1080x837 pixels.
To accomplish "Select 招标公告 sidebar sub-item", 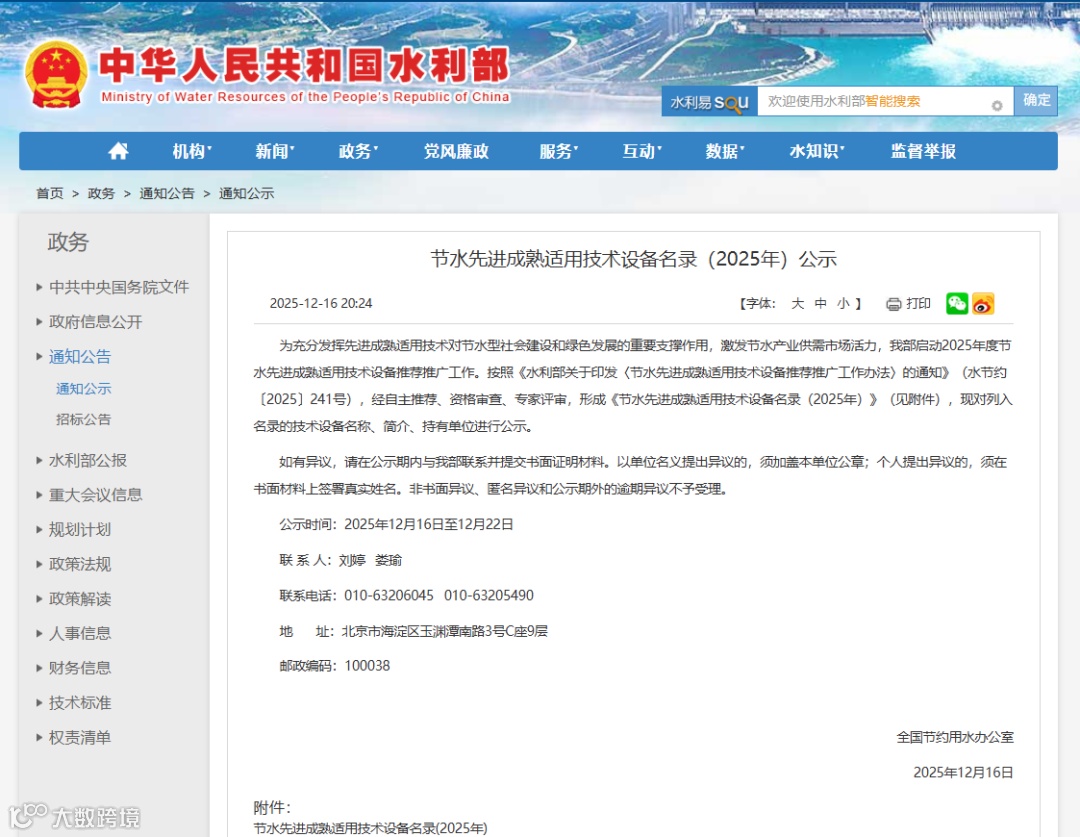I will coord(83,420).
